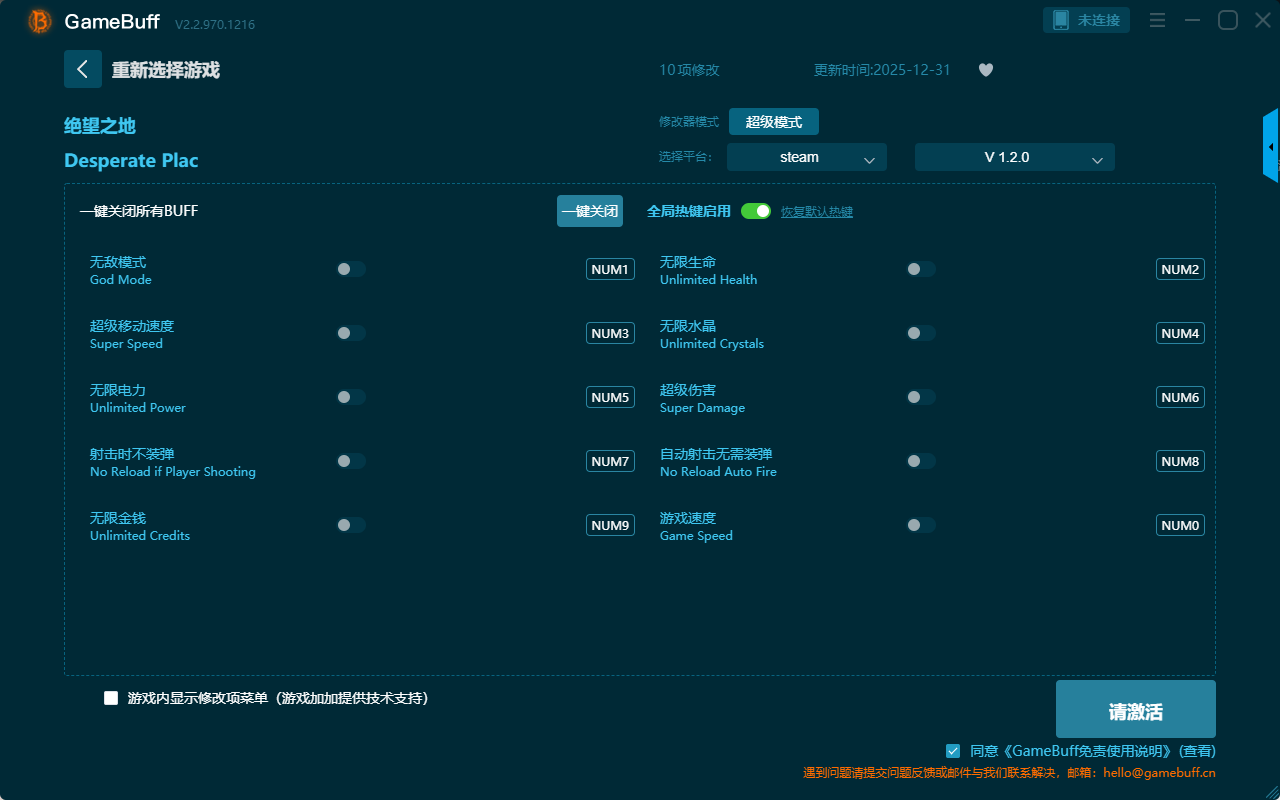Click the restore default hotkeys link
The image size is (1280, 800).
pos(816,212)
